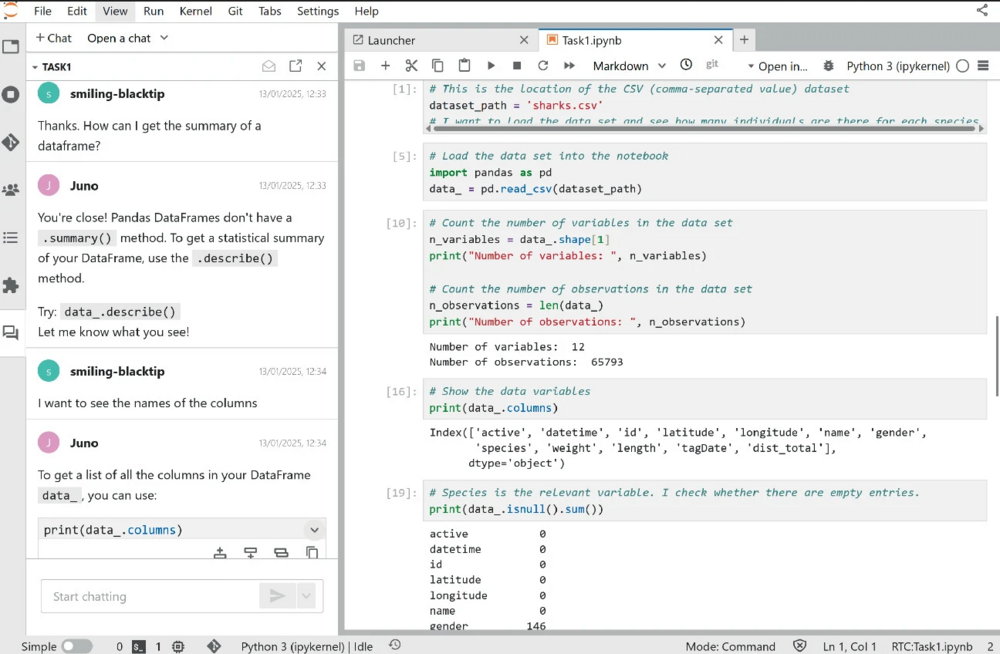Viewport: 1000px width, 654px height.
Task: Close the Task1.ipynb tab
Action: (718, 40)
